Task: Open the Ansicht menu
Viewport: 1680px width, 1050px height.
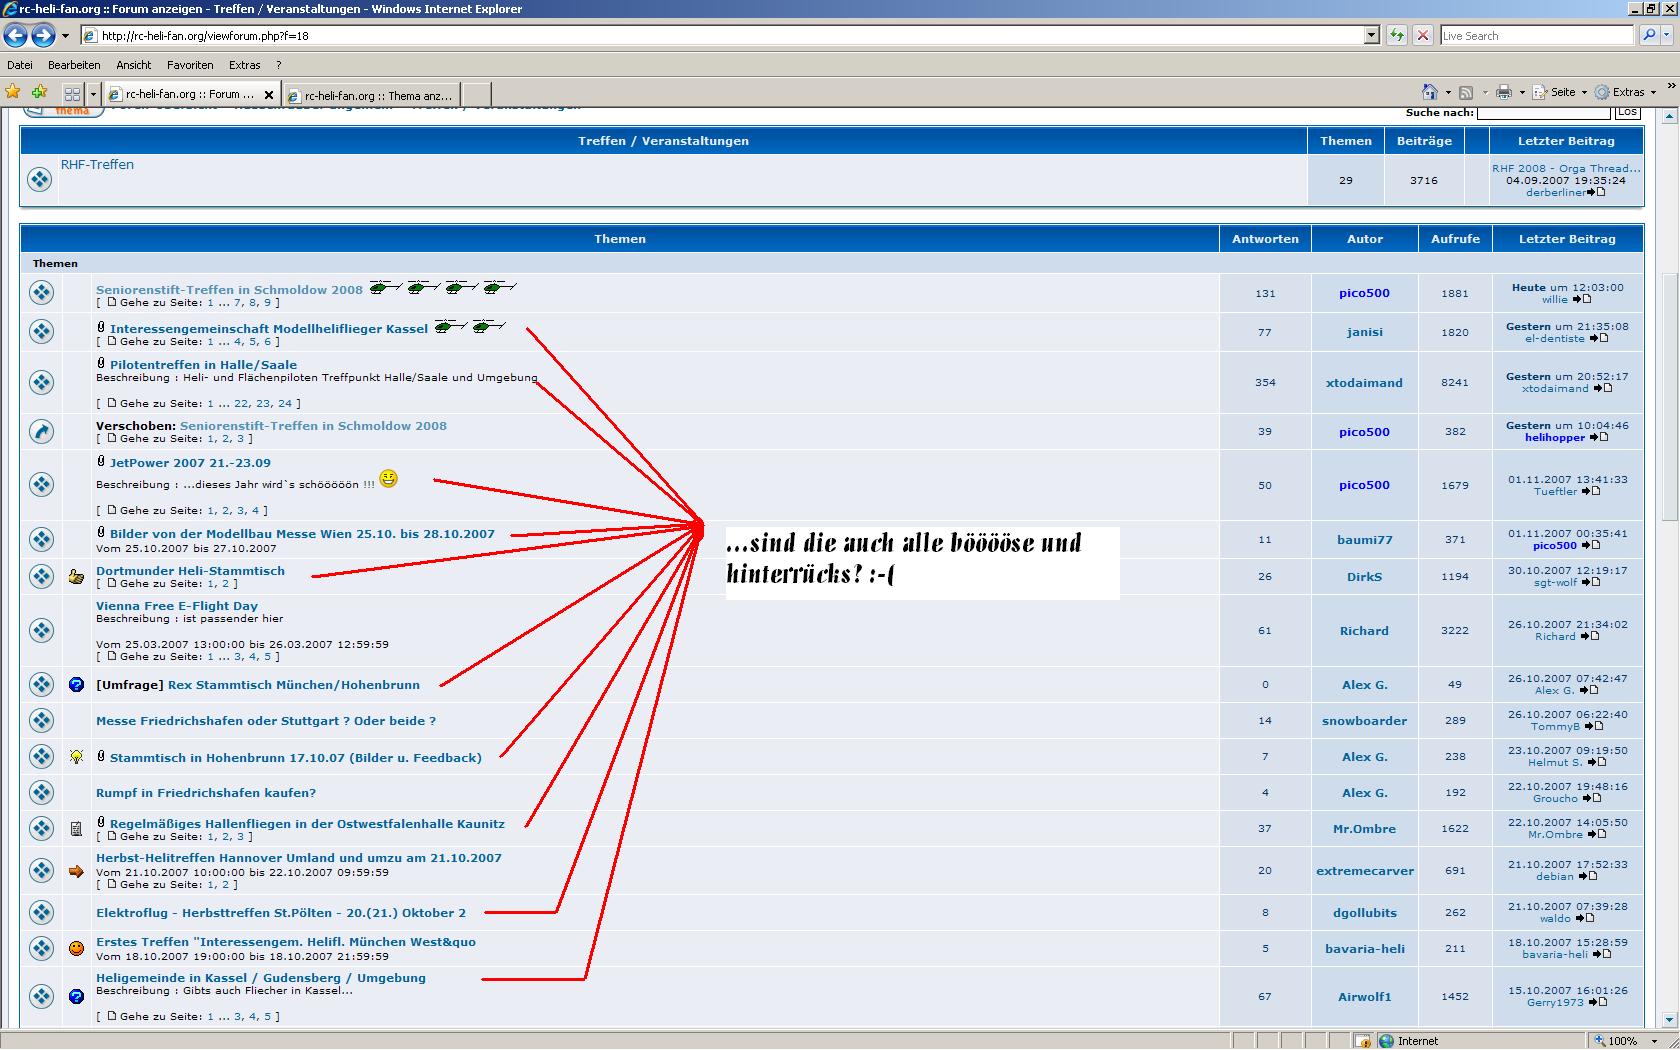Action: pos(134,65)
